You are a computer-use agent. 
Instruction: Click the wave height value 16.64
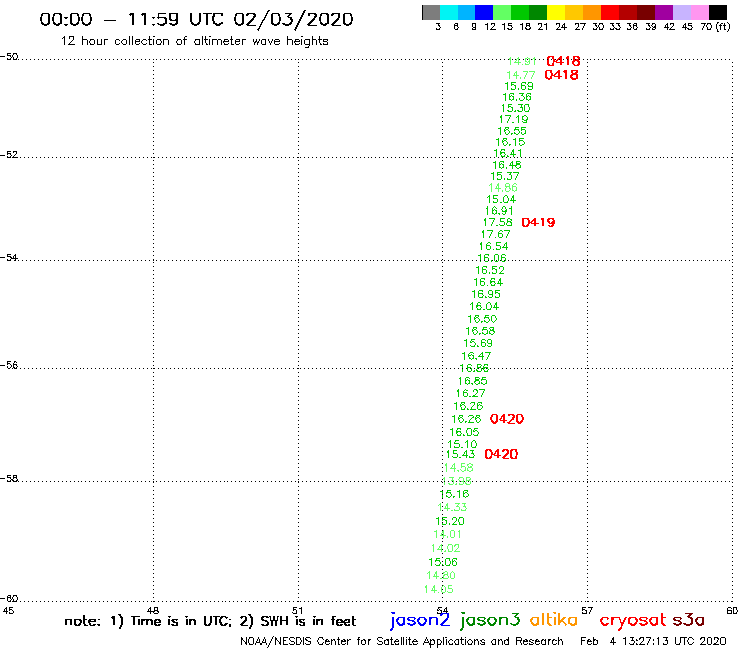click(488, 282)
